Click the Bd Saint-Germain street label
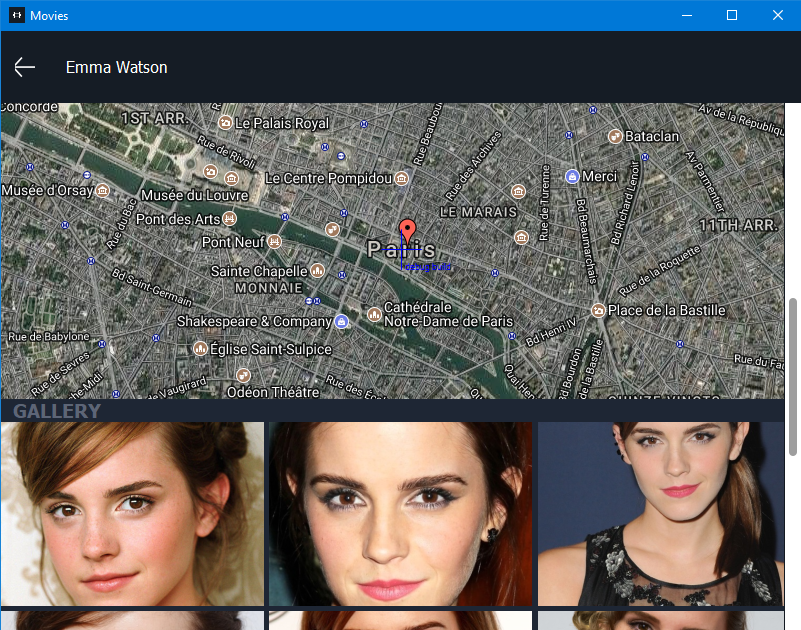Viewport: 801px width, 630px height. (152, 288)
